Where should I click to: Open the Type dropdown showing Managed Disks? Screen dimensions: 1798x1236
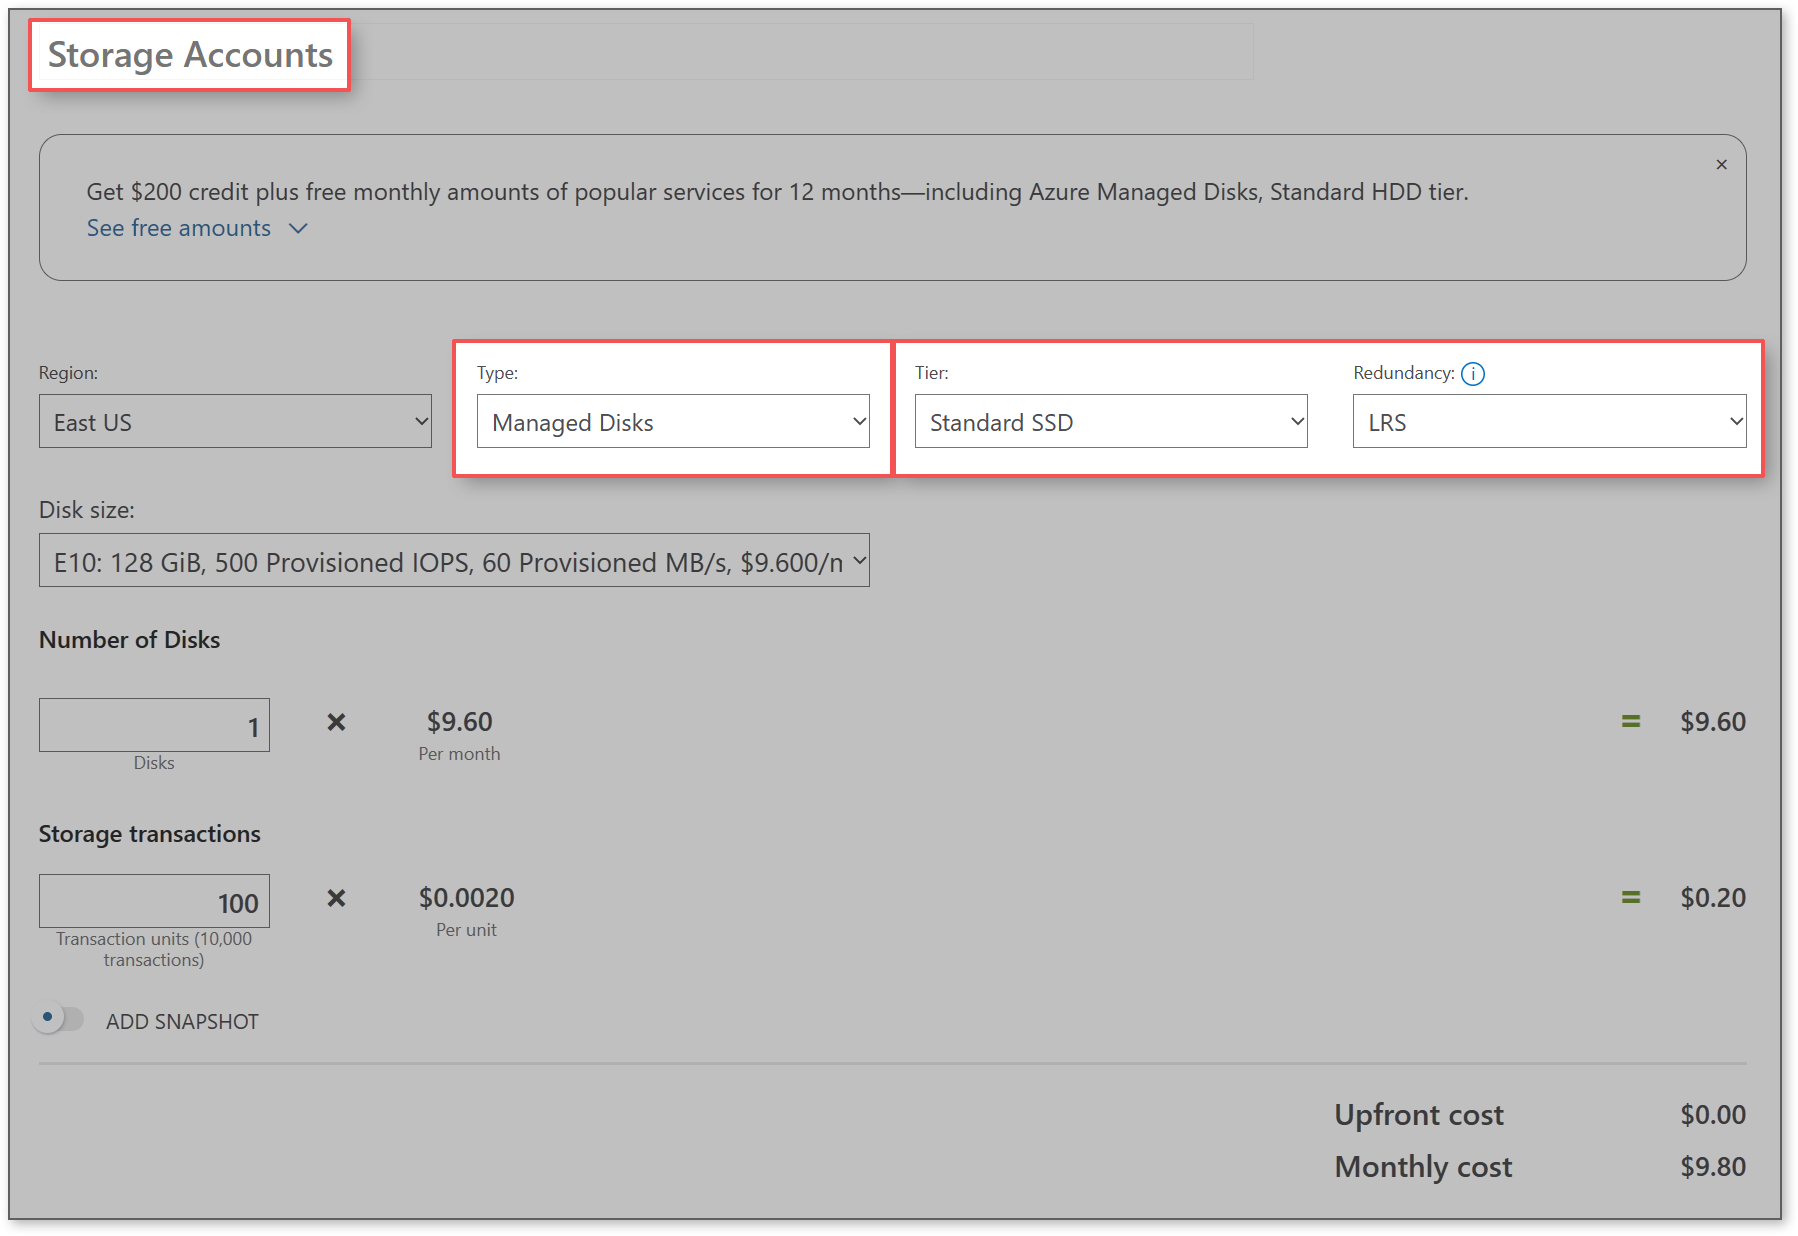[674, 421]
